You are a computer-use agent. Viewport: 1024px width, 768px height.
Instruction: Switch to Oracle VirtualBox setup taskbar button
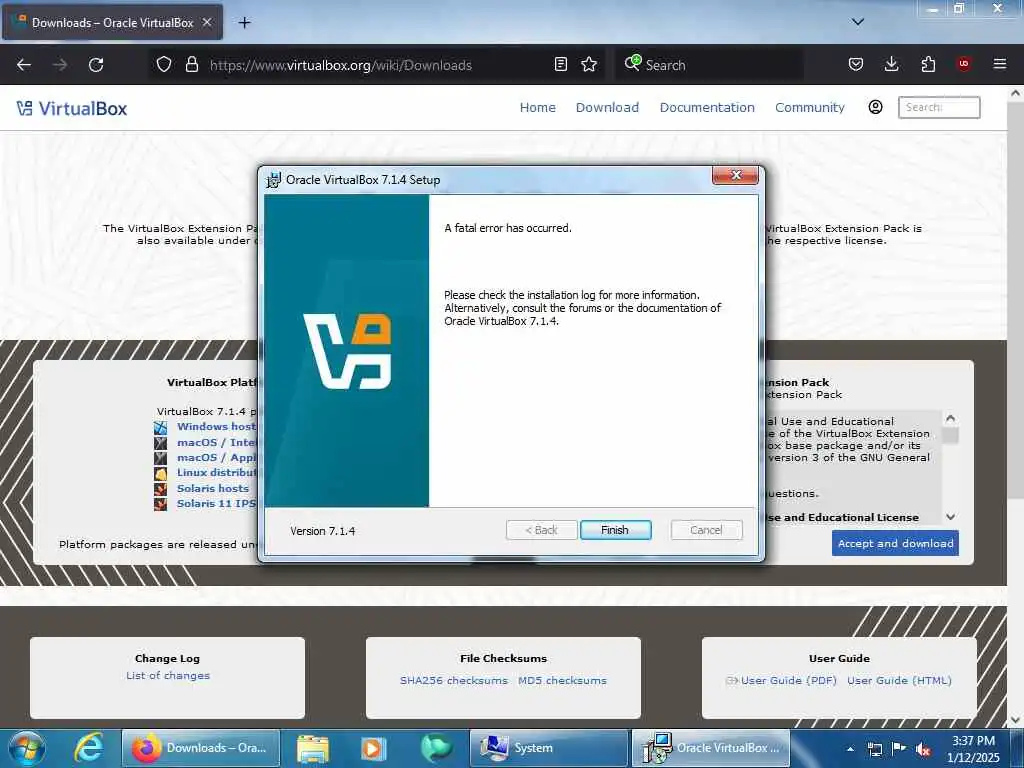[711, 748]
